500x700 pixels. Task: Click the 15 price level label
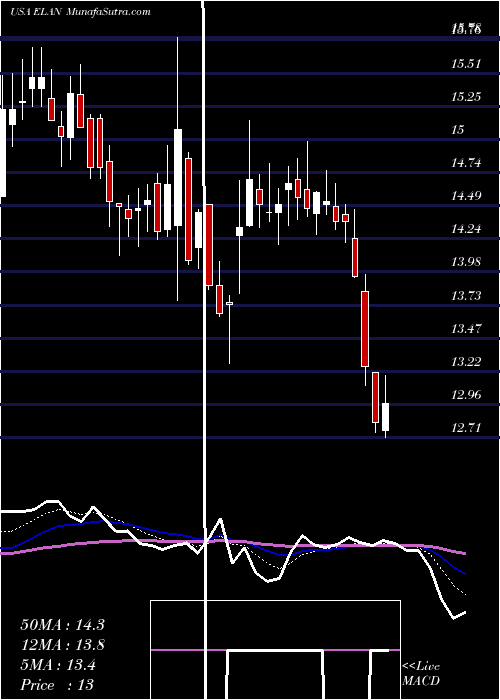[458, 130]
